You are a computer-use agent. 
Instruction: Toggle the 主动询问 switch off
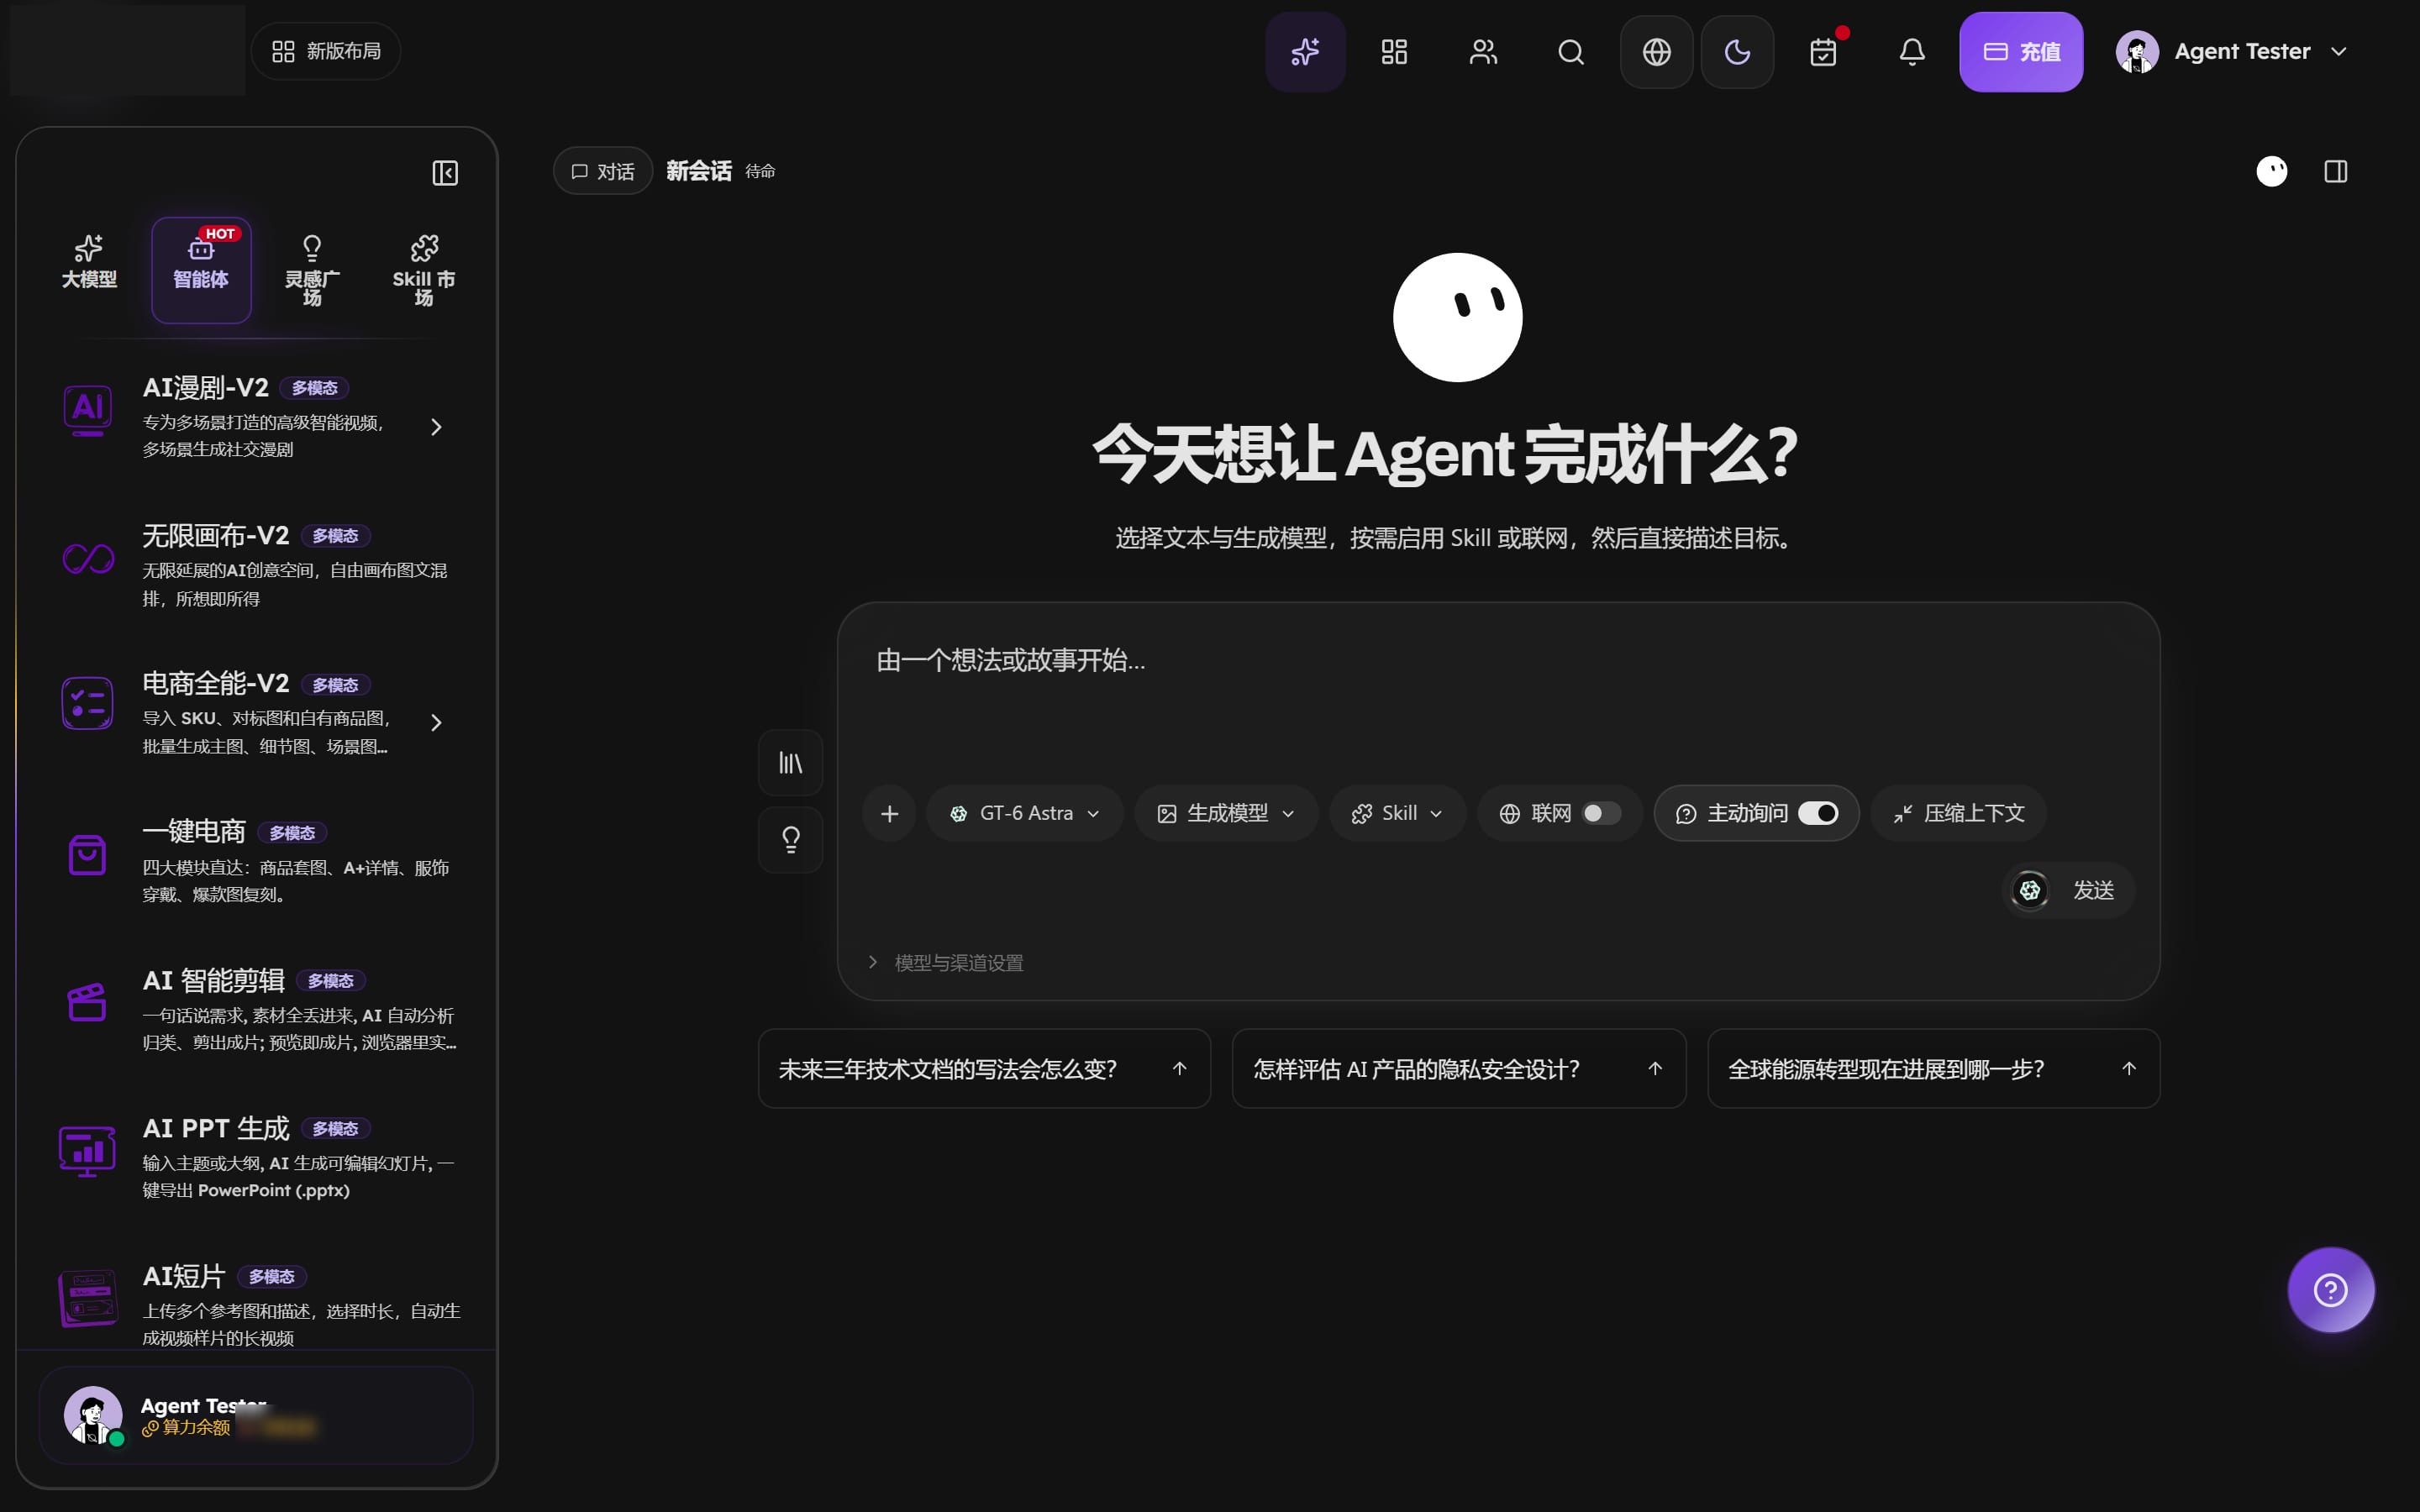click(x=1818, y=814)
